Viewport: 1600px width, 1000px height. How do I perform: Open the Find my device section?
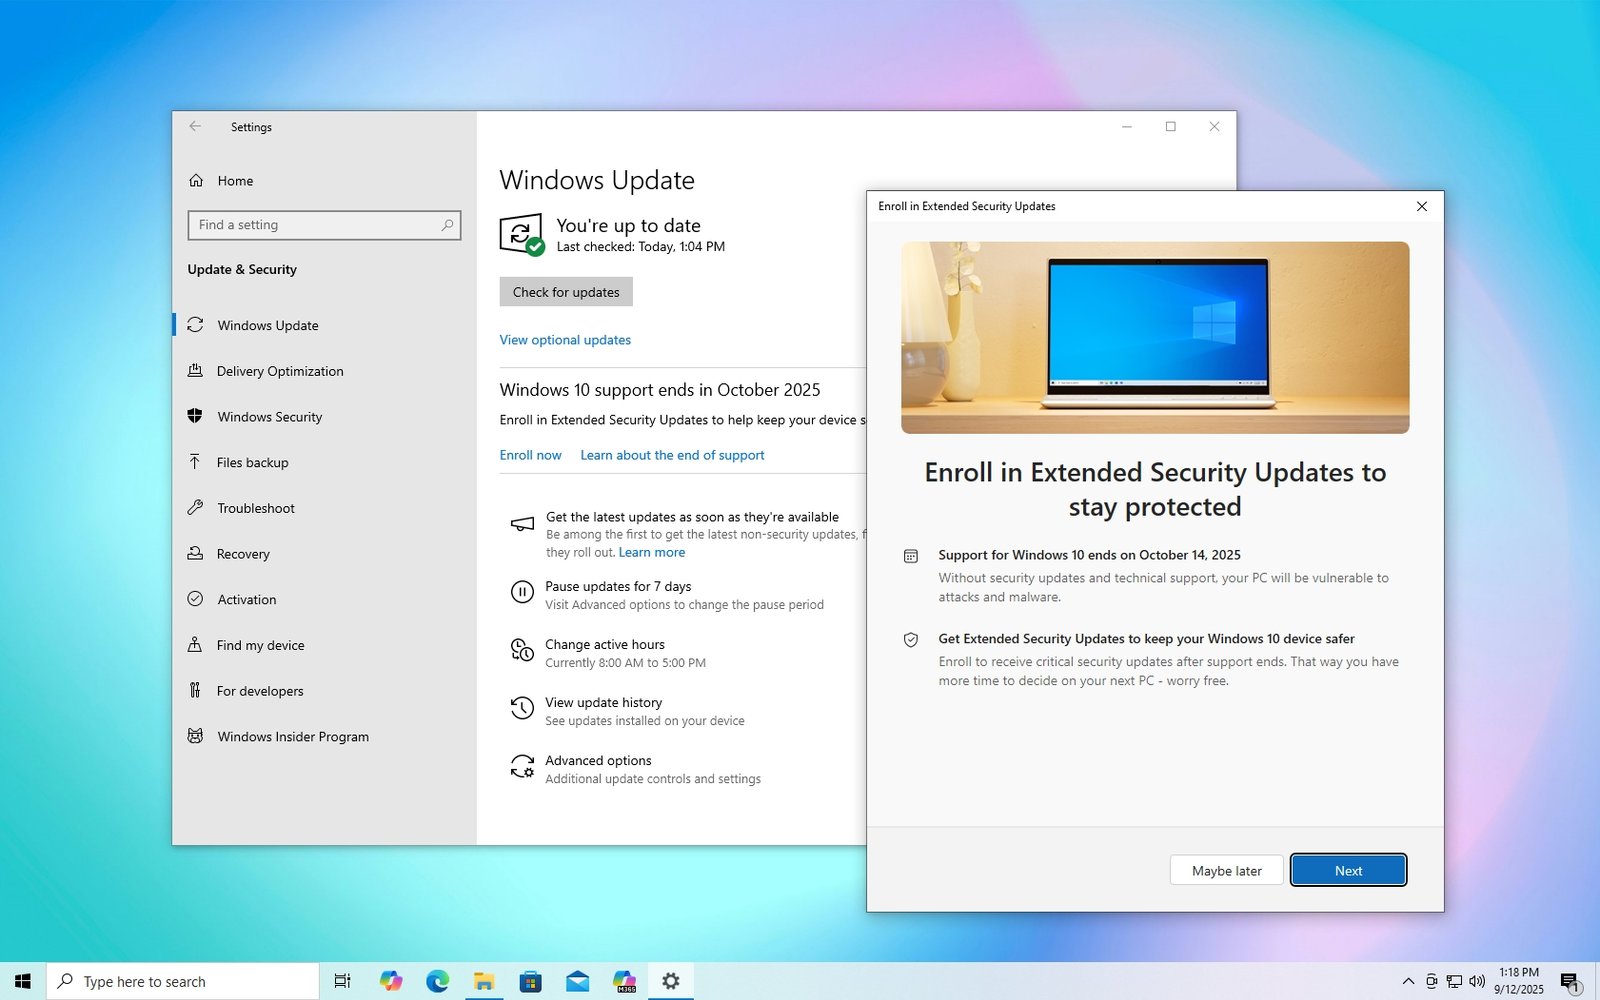click(x=260, y=645)
